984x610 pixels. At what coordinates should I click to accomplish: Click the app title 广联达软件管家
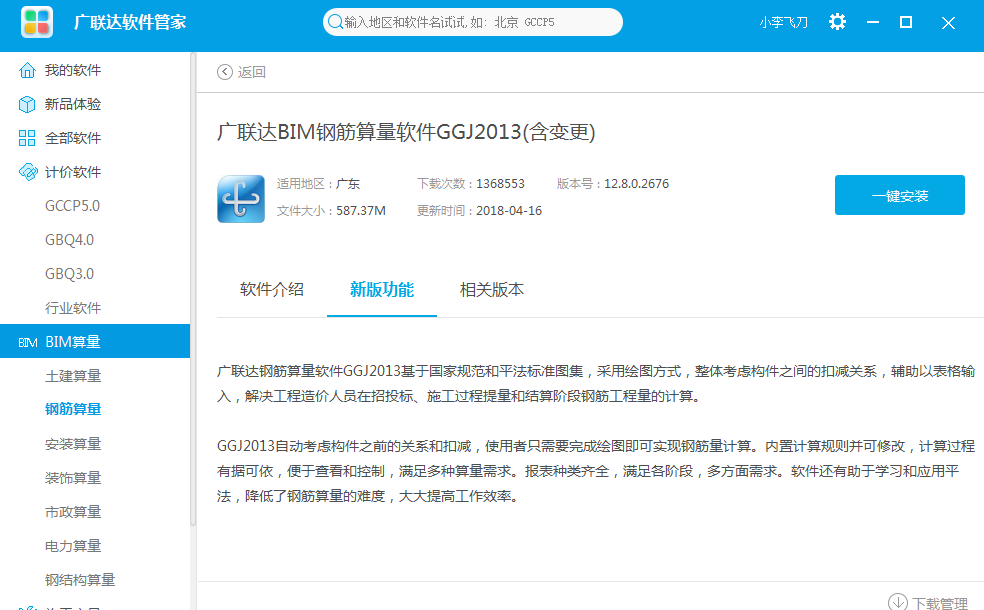(x=130, y=22)
